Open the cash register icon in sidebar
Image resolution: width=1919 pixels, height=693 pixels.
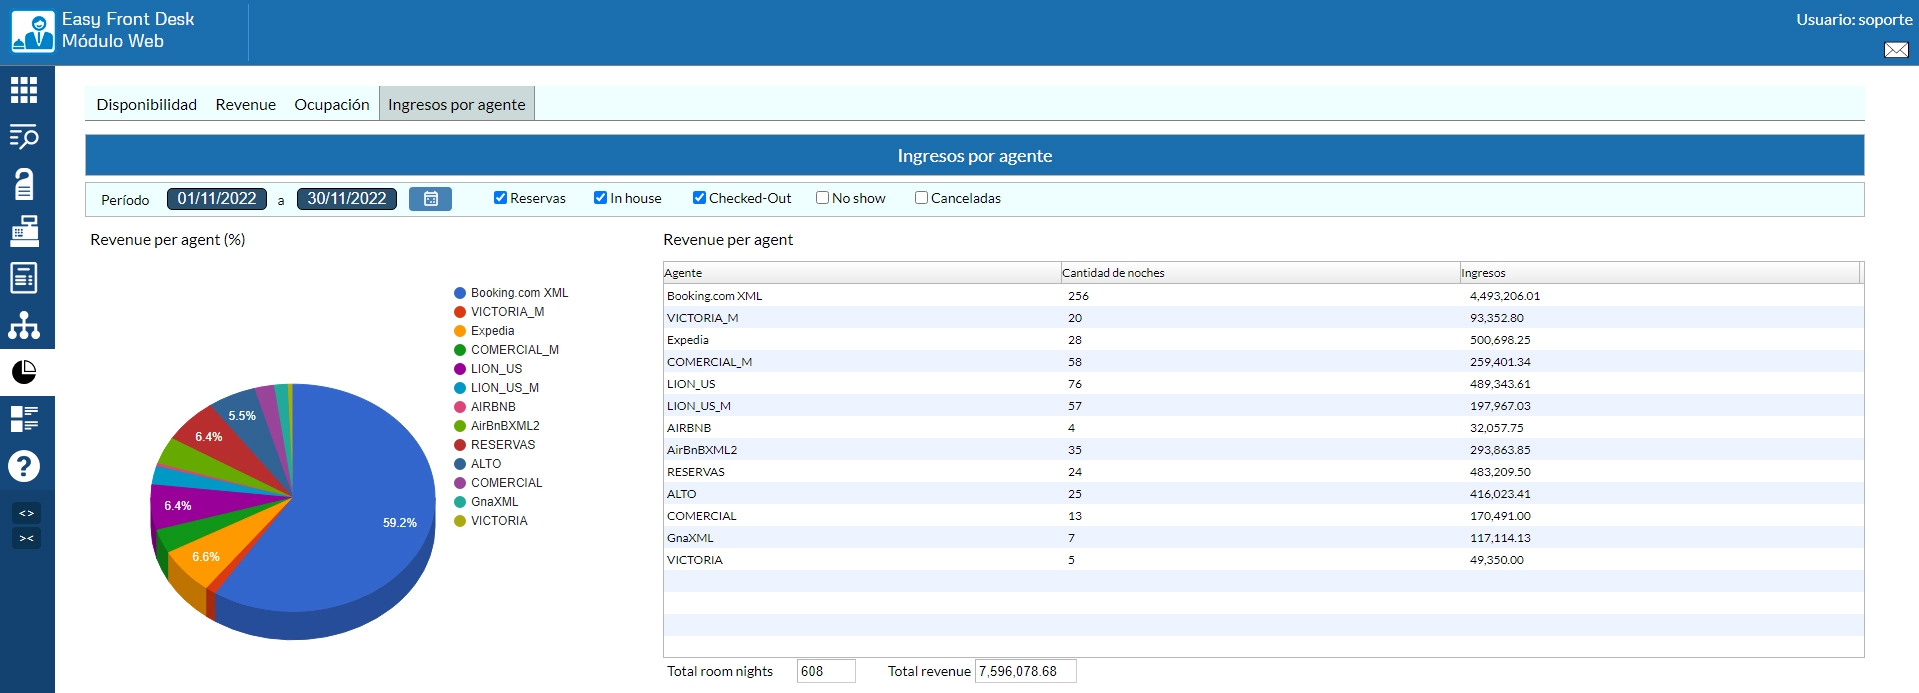point(24,231)
